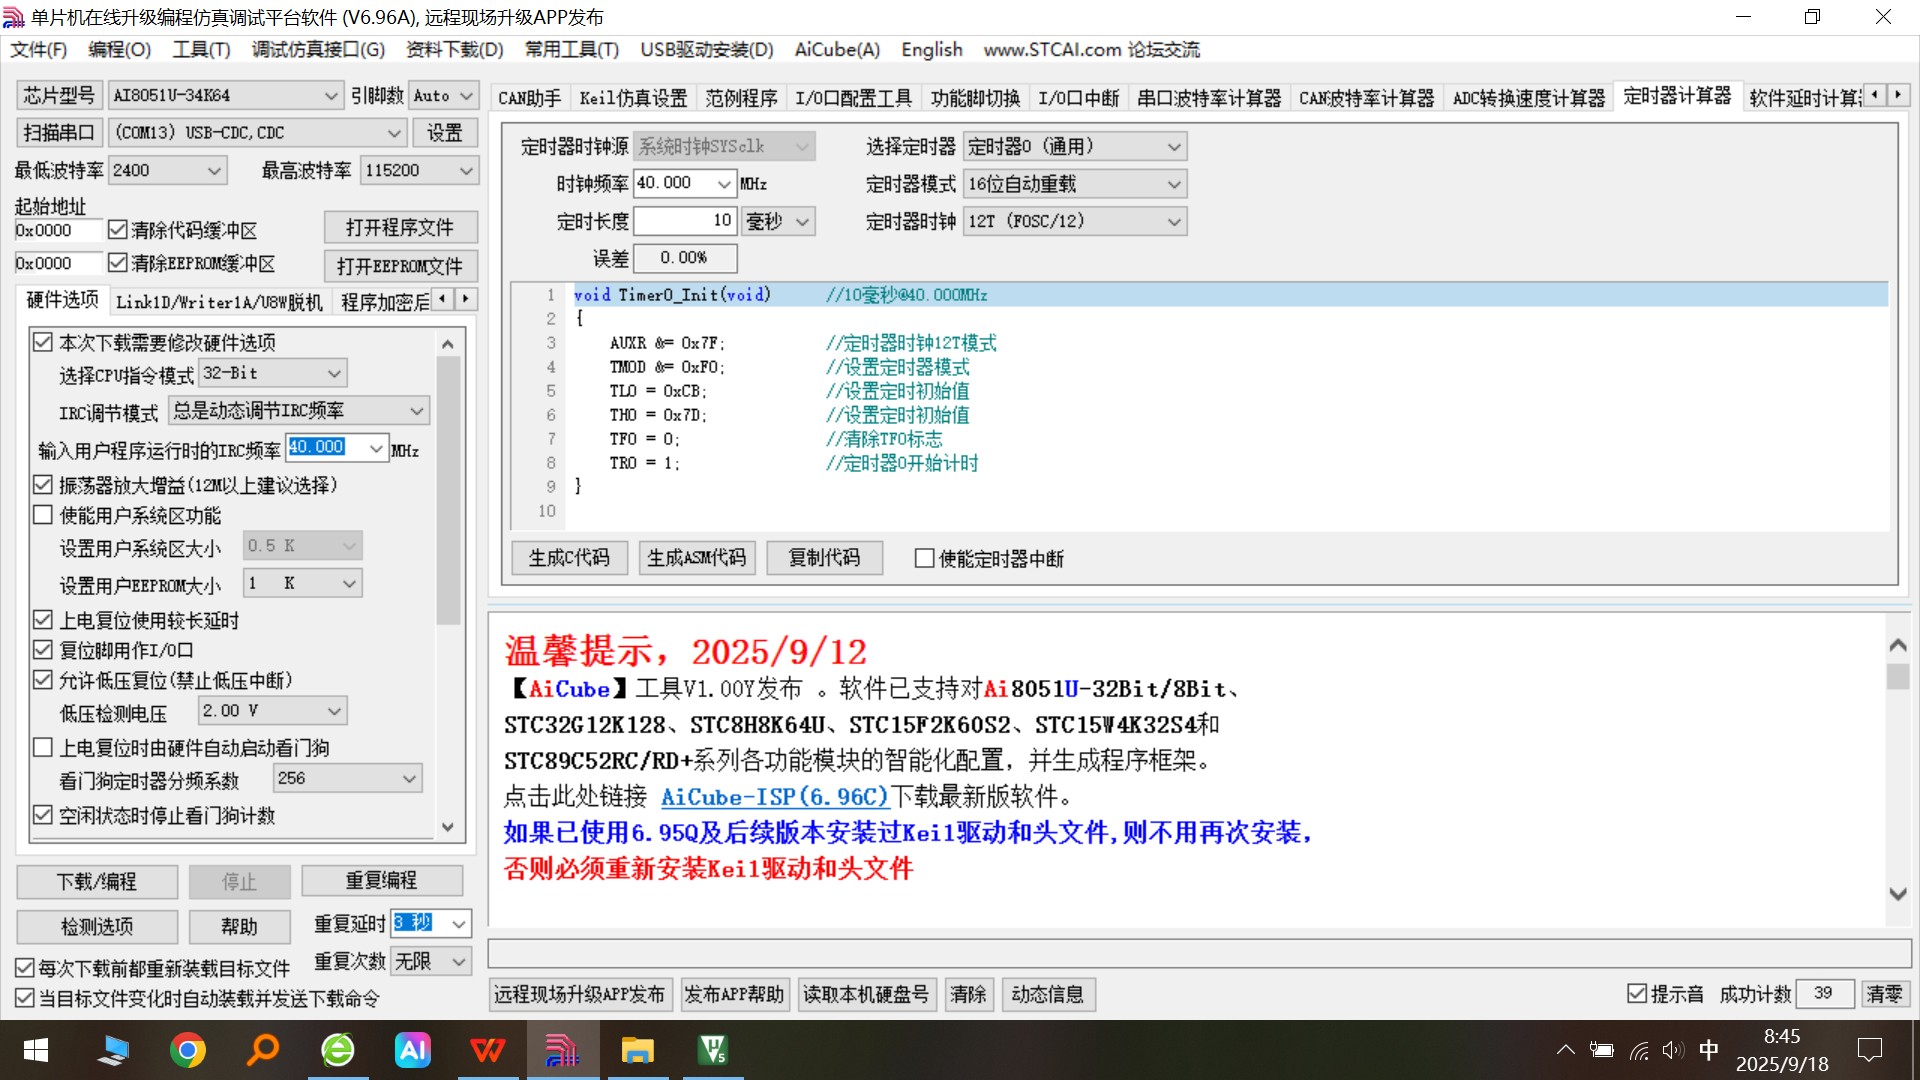Click the Windows Start button

tap(36, 1050)
